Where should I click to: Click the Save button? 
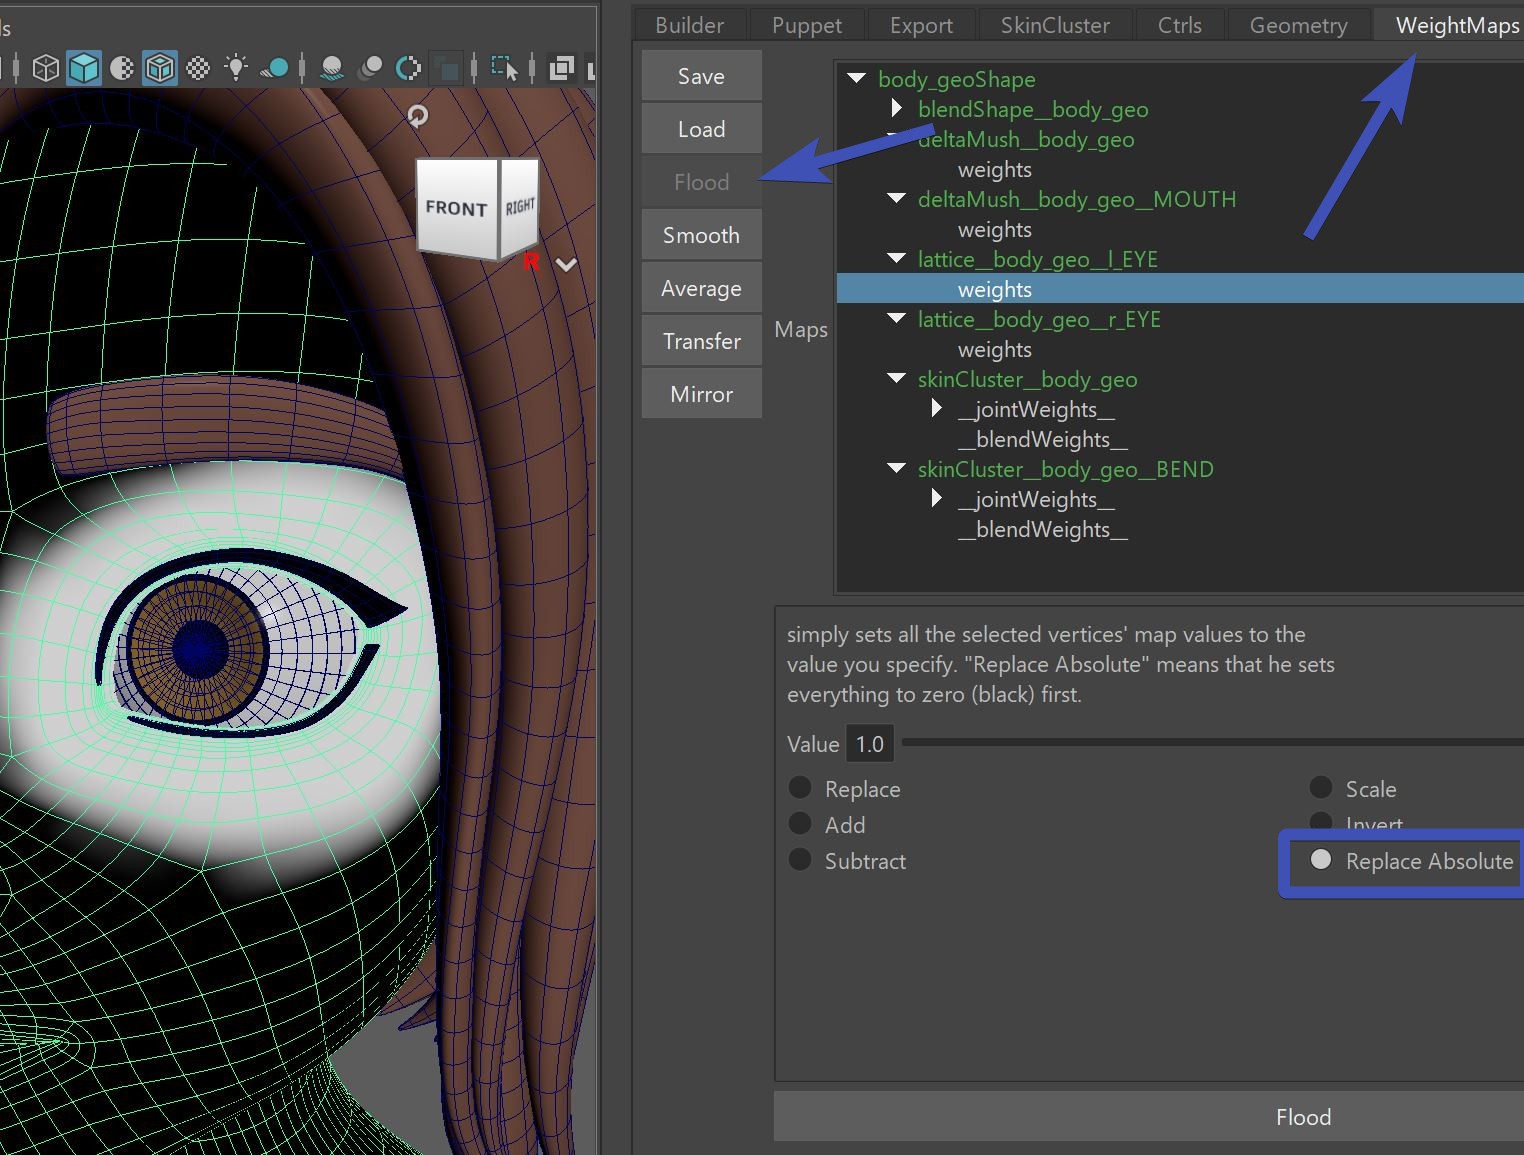pos(701,76)
